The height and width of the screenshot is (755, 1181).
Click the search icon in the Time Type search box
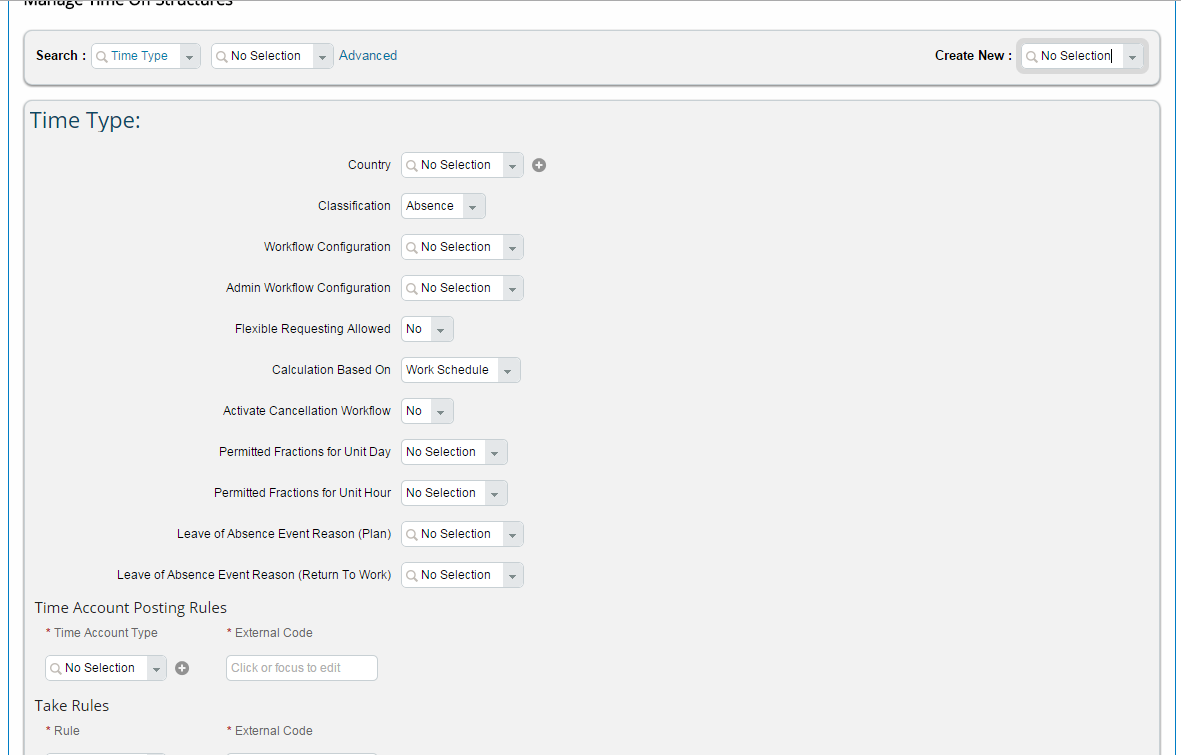click(x=102, y=57)
